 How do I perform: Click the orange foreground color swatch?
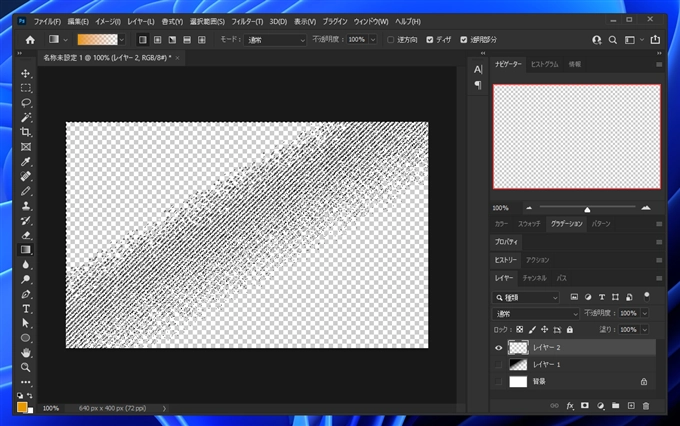(x=23, y=406)
